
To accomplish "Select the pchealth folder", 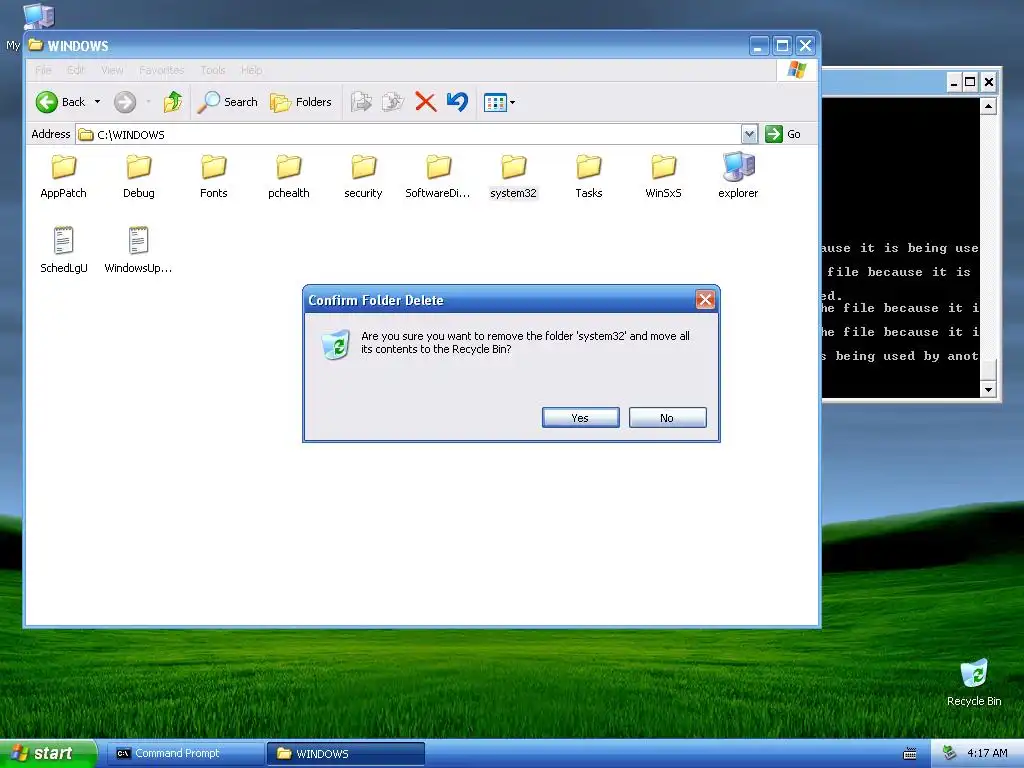I will 289,175.
